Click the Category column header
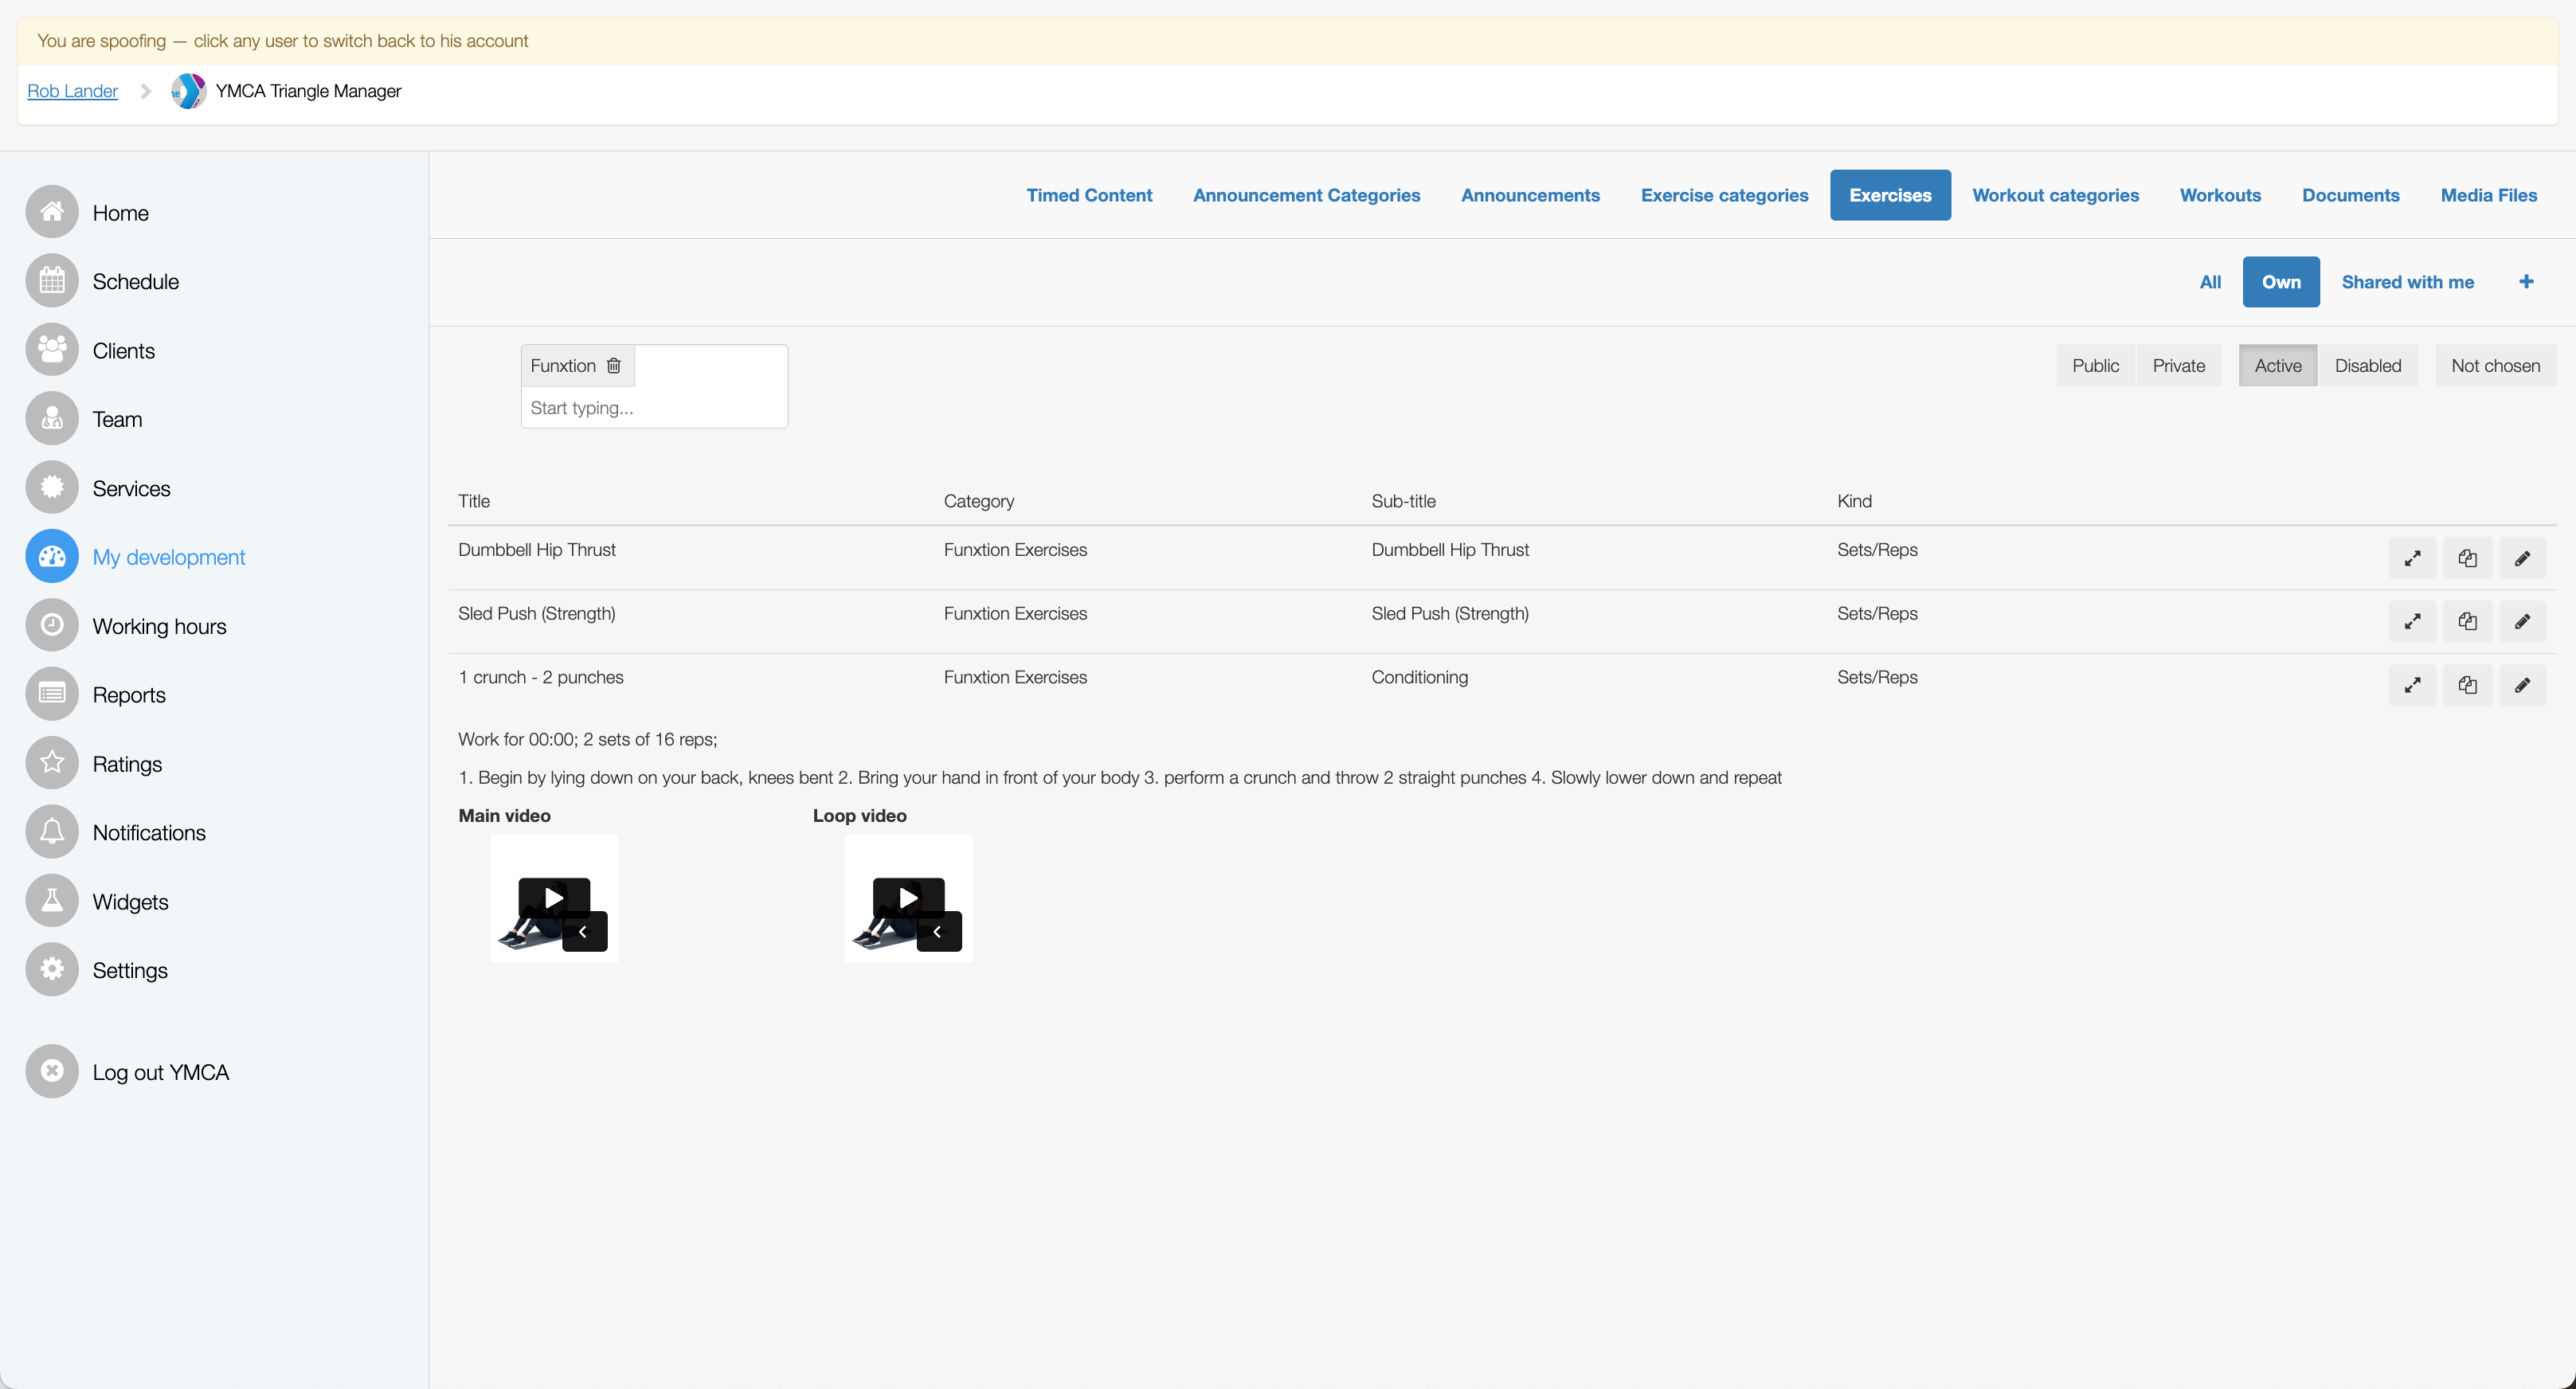 click(978, 501)
